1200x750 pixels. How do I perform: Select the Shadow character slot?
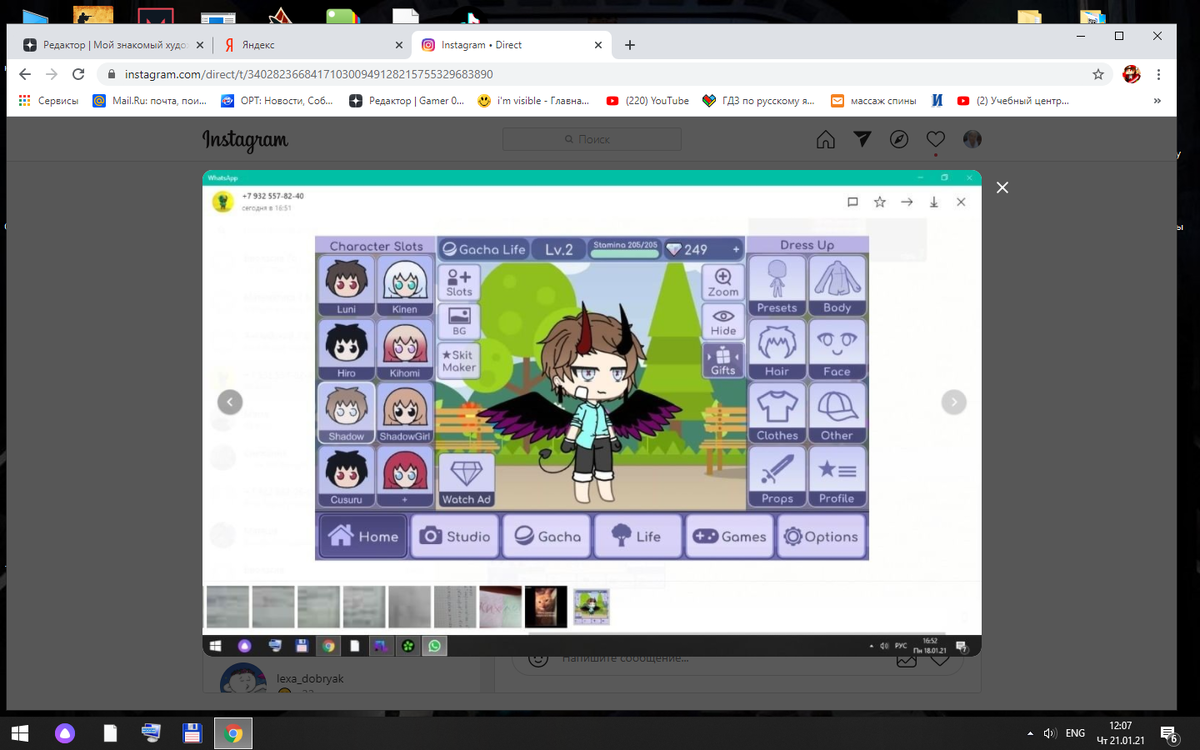coord(346,413)
